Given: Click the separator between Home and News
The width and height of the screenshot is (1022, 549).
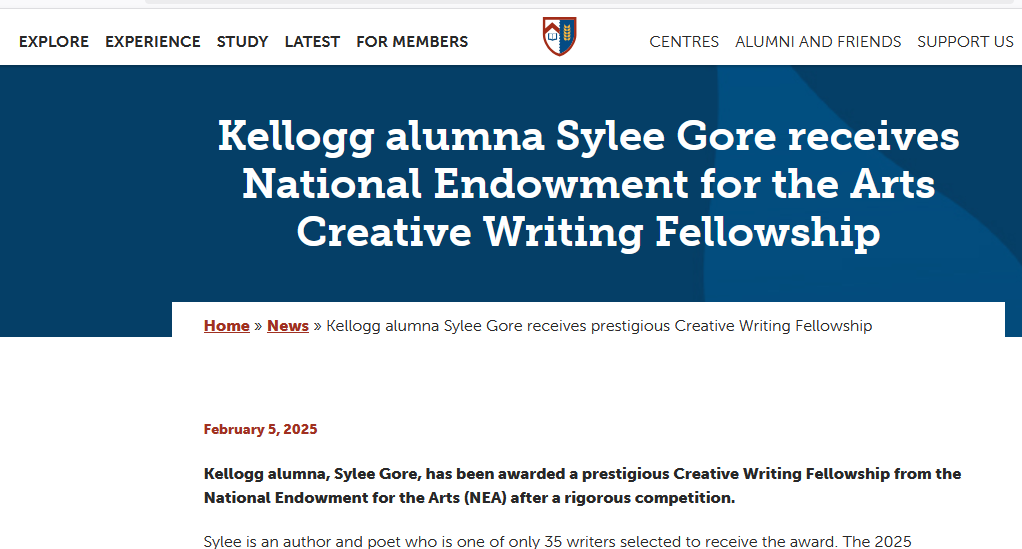Looking at the screenshot, I should pos(258,326).
